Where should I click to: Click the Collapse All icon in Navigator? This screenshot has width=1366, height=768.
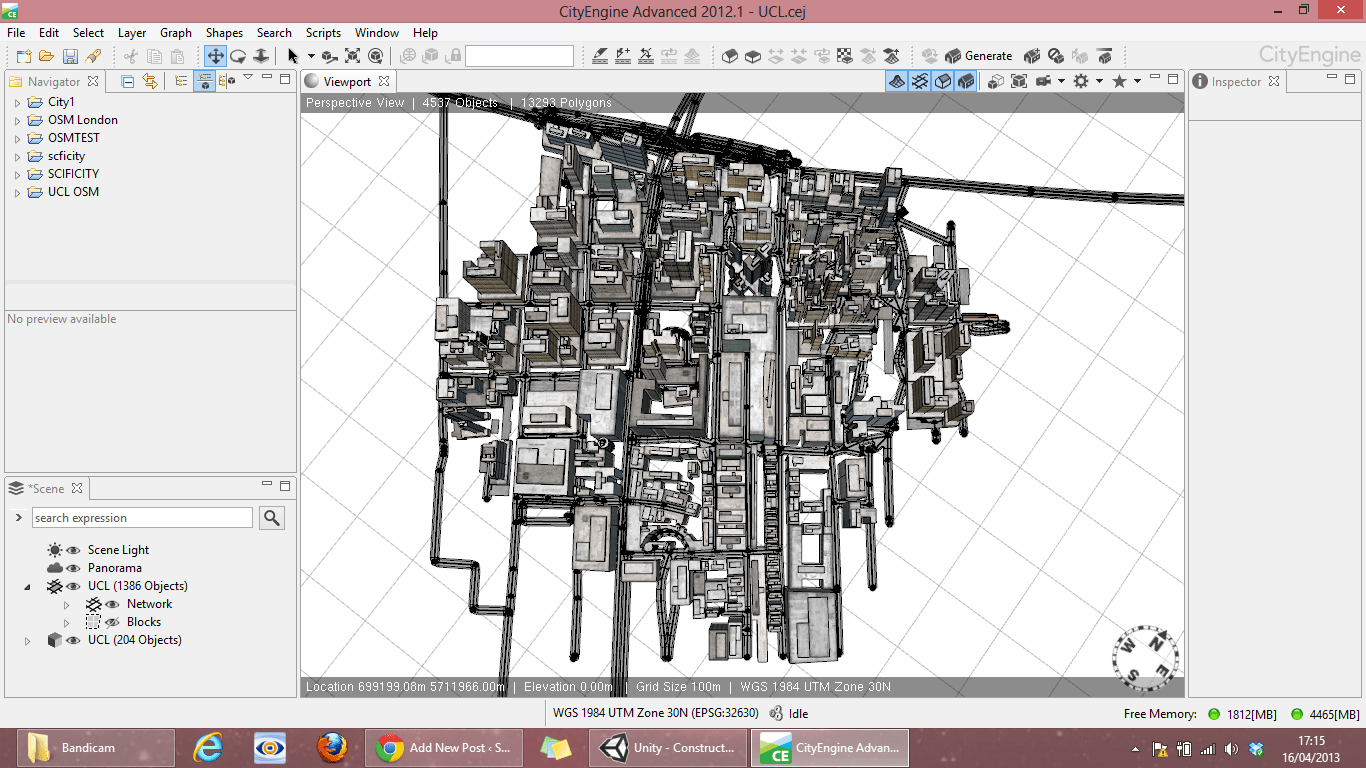(x=128, y=81)
